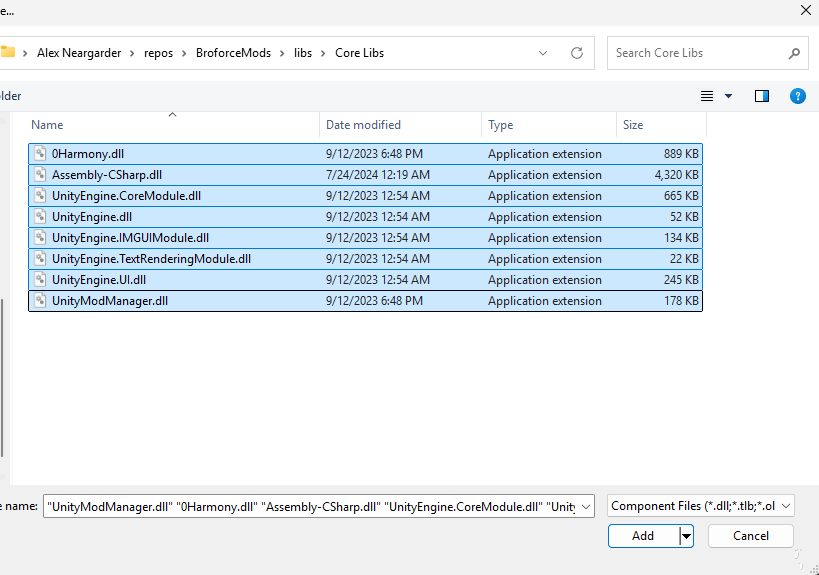Click the 665 KB size cell
Screen dimensions: 819x575
681,195
